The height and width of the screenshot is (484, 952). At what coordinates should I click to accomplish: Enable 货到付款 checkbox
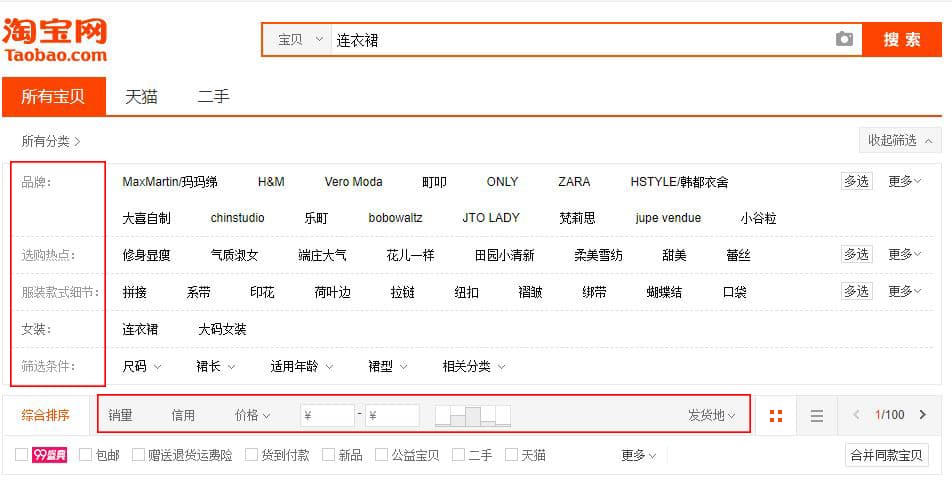point(251,454)
